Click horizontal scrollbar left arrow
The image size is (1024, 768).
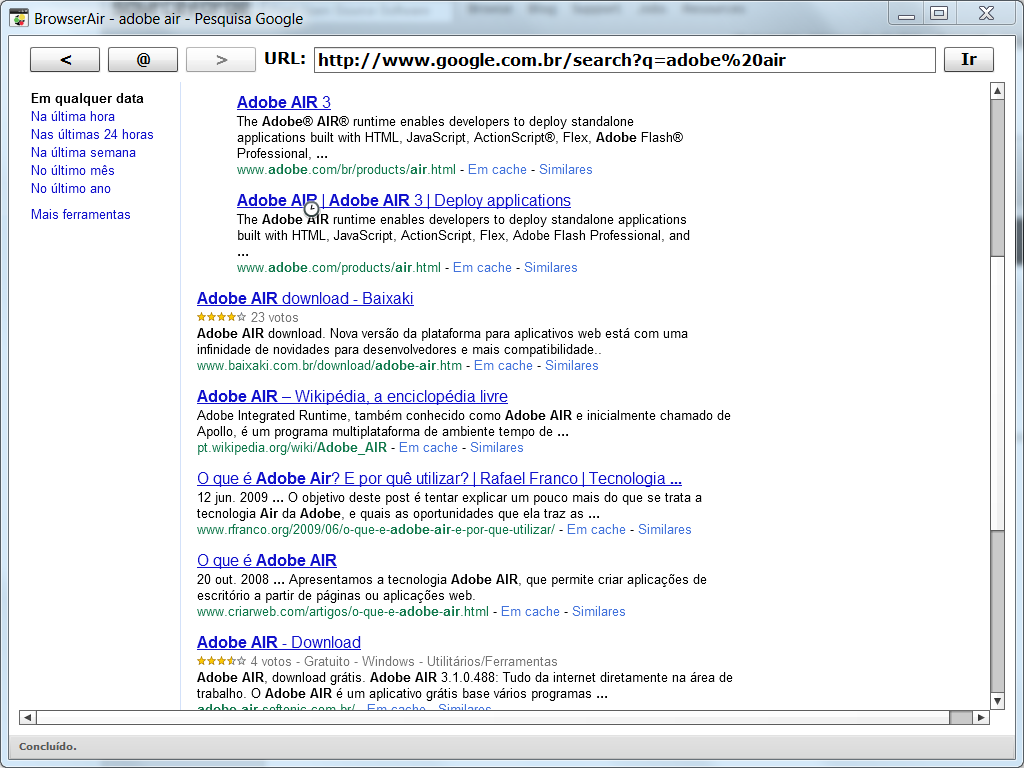[27, 717]
